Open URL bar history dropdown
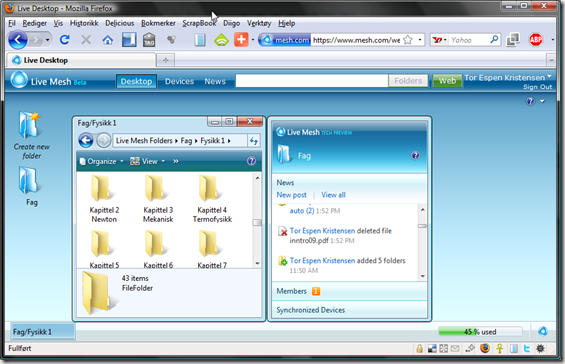The image size is (565, 364). 420,40
